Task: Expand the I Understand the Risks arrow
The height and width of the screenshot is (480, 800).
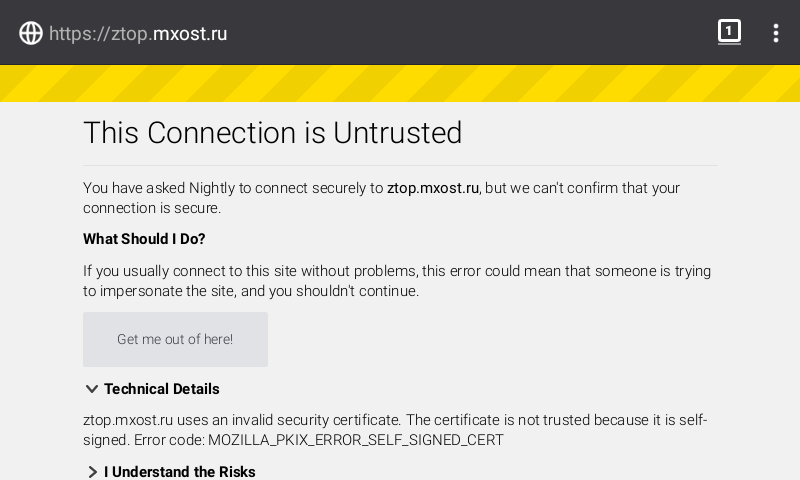Action: 92,472
